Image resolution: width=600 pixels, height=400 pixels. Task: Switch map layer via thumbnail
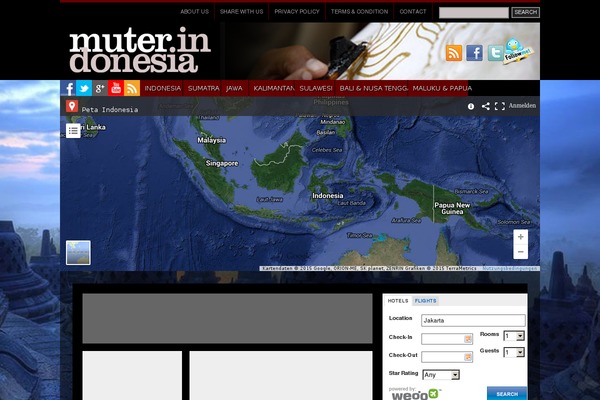tap(78, 253)
